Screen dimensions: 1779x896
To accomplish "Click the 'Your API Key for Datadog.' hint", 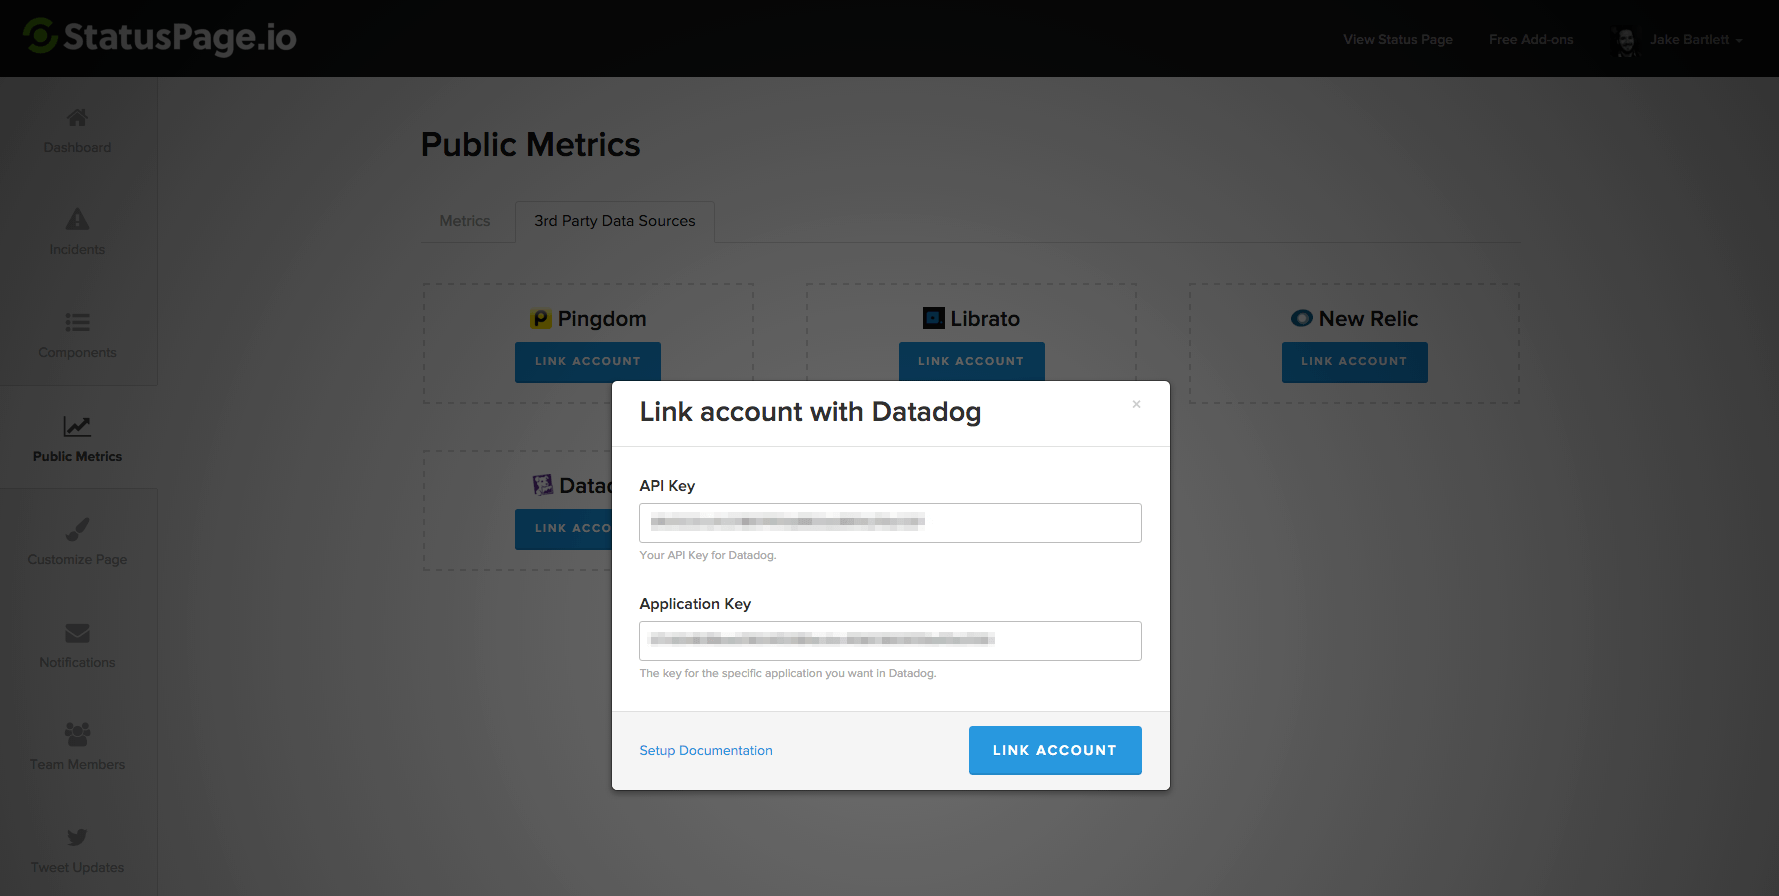I will (x=708, y=555).
